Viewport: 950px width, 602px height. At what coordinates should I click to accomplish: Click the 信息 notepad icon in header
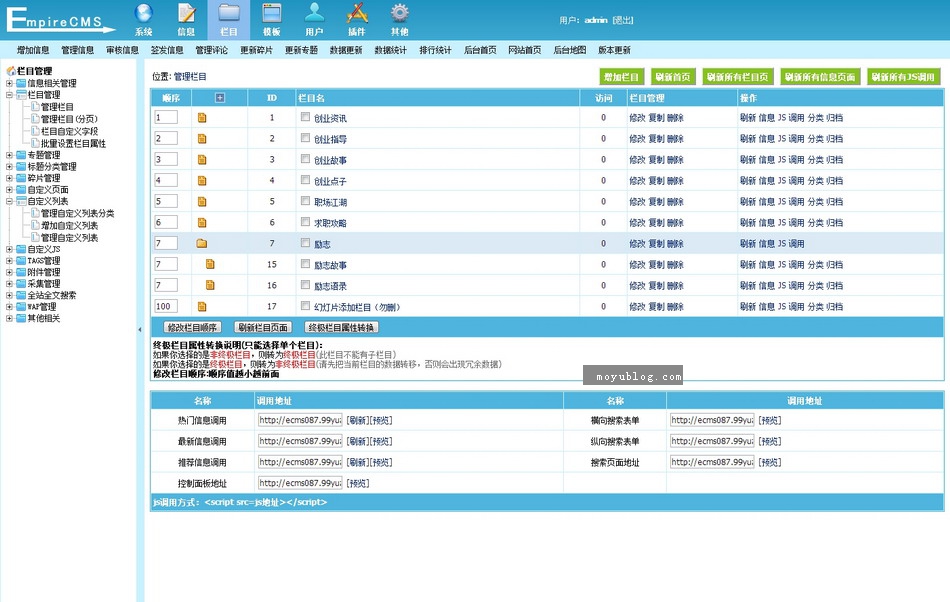(186, 14)
